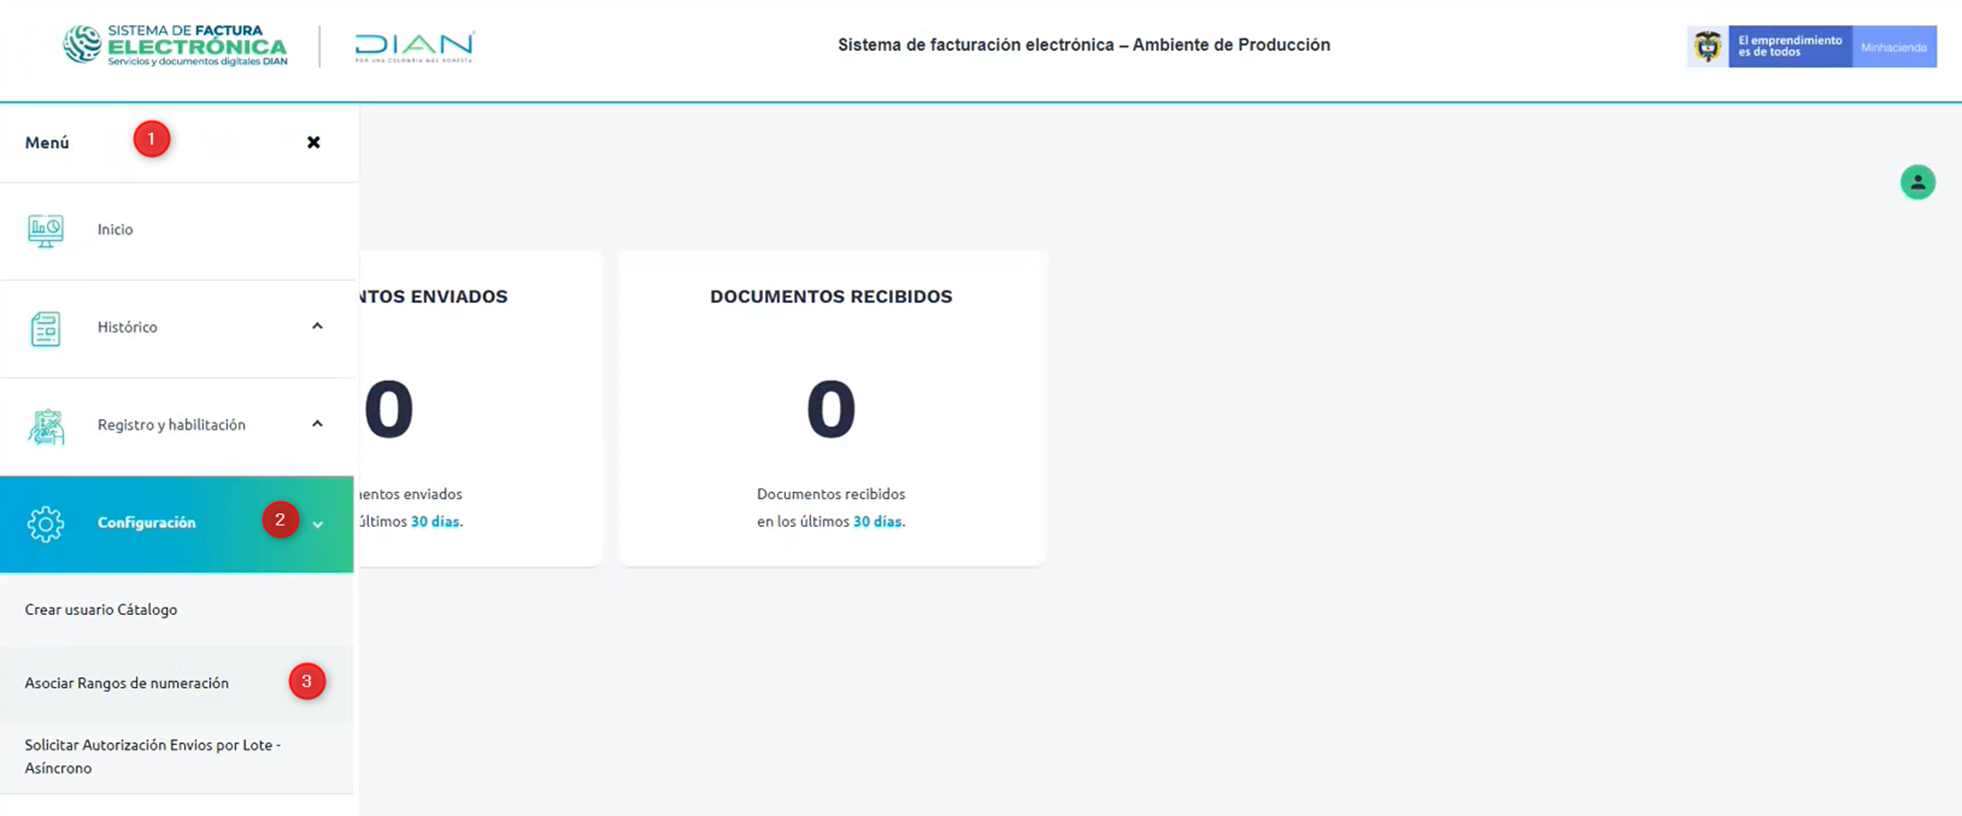The image size is (1962, 816).
Task: Open Asociar Rangos de numeración
Action: pyautogui.click(x=127, y=683)
